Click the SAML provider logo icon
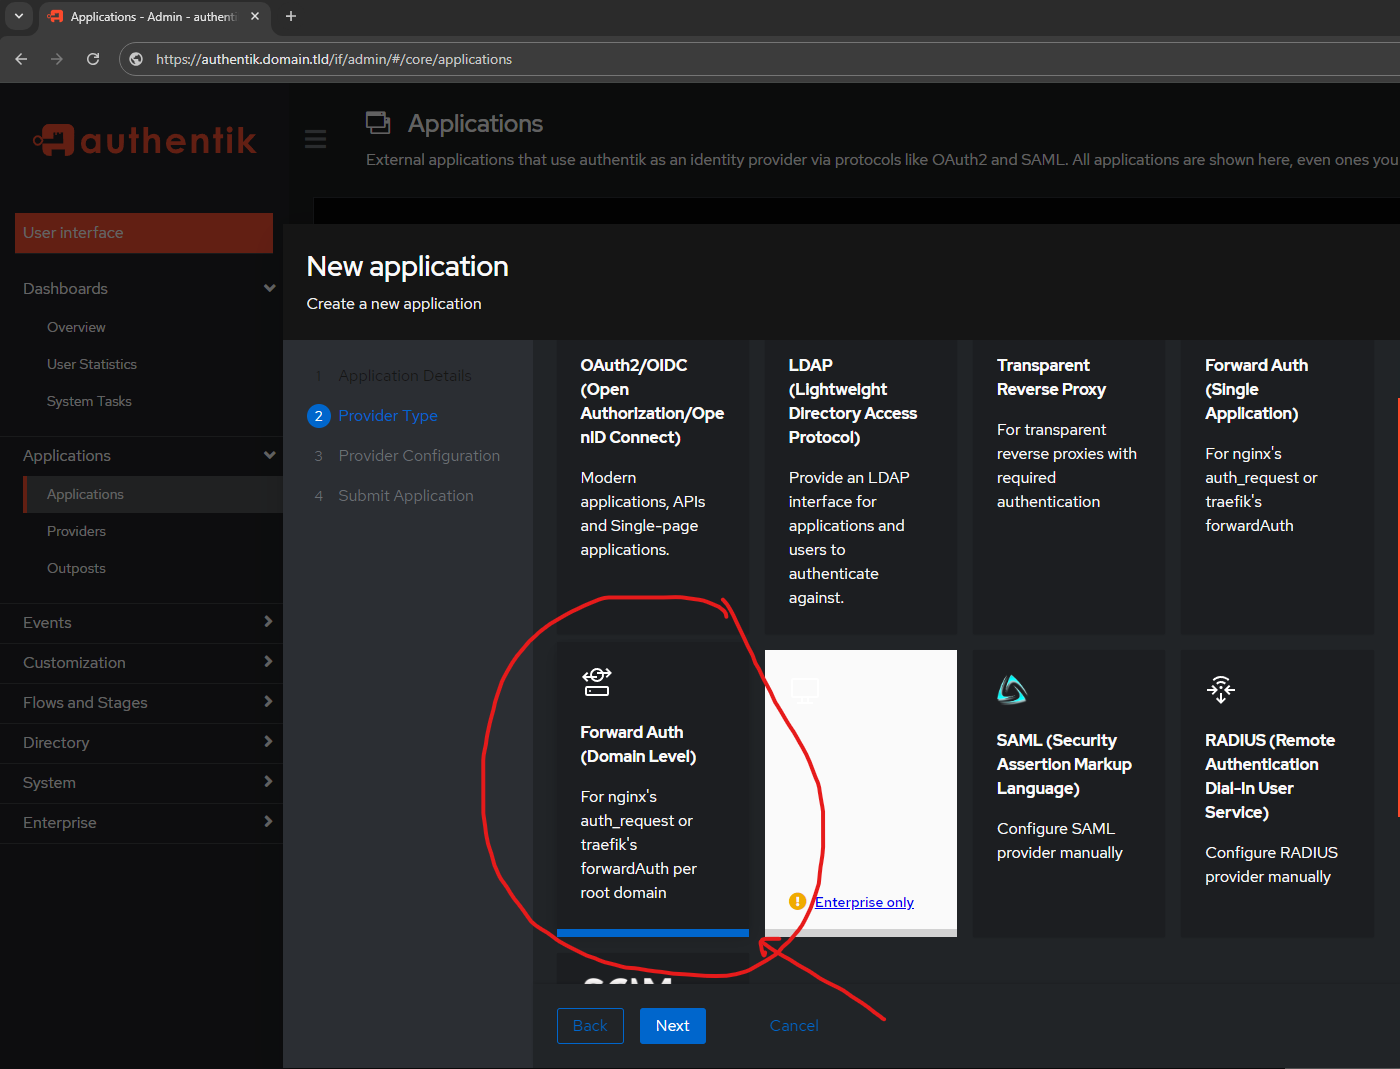 tap(1012, 689)
